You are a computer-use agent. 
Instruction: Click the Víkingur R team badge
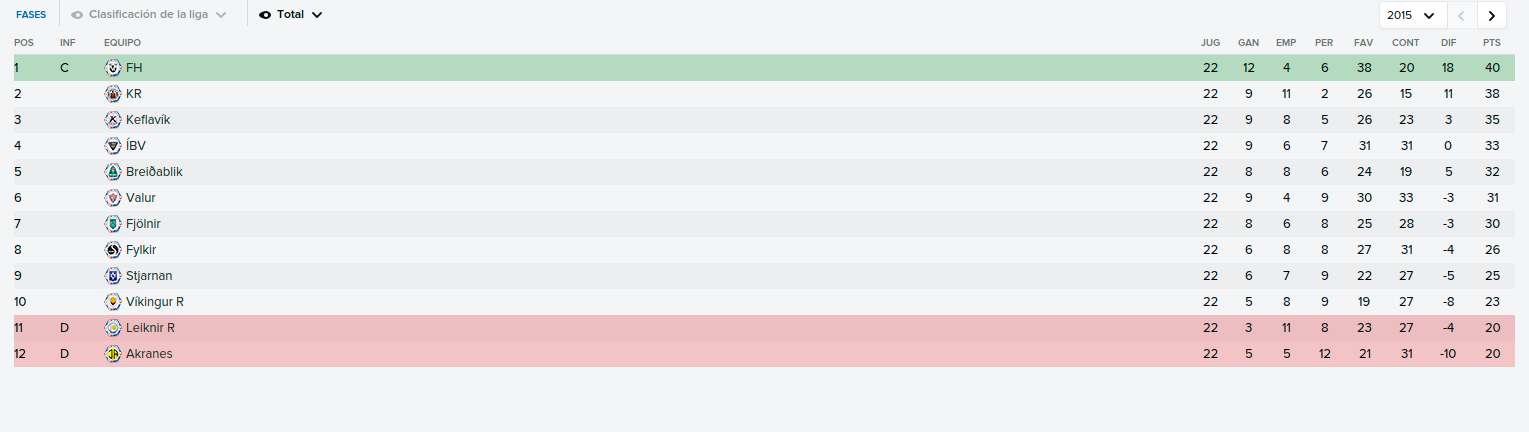(x=113, y=302)
